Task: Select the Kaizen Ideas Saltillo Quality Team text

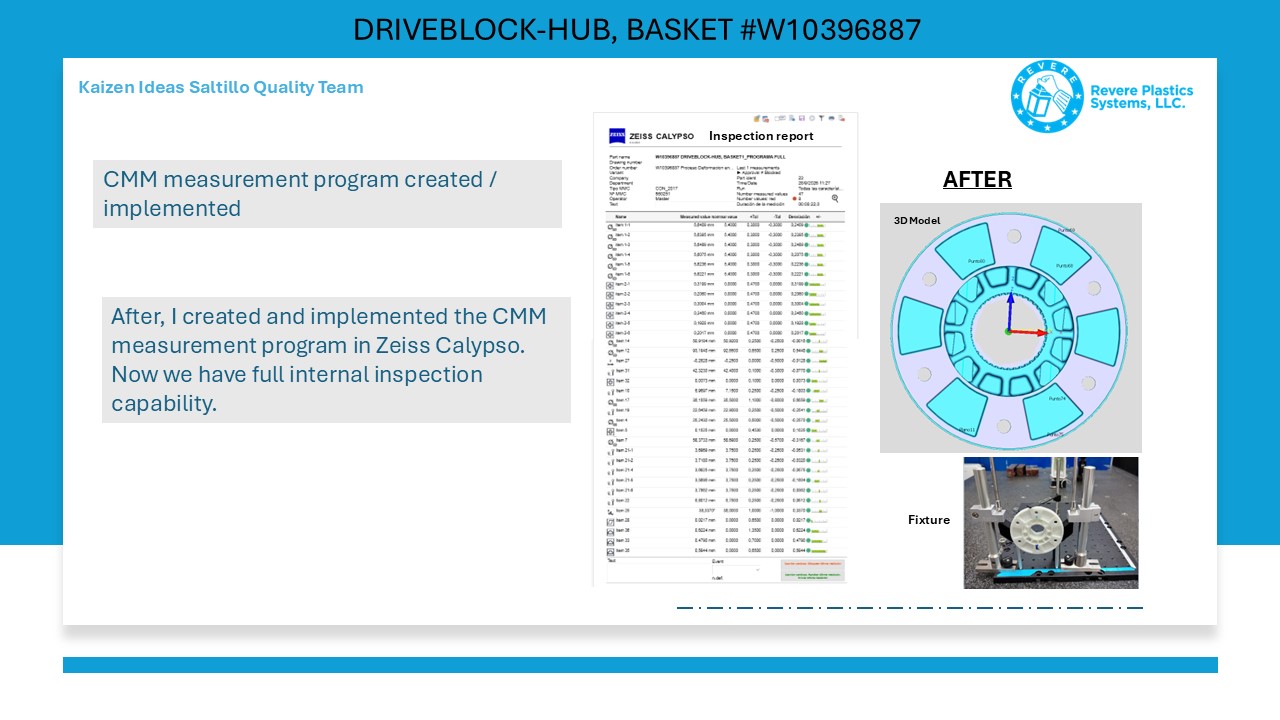Action: pyautogui.click(x=221, y=87)
